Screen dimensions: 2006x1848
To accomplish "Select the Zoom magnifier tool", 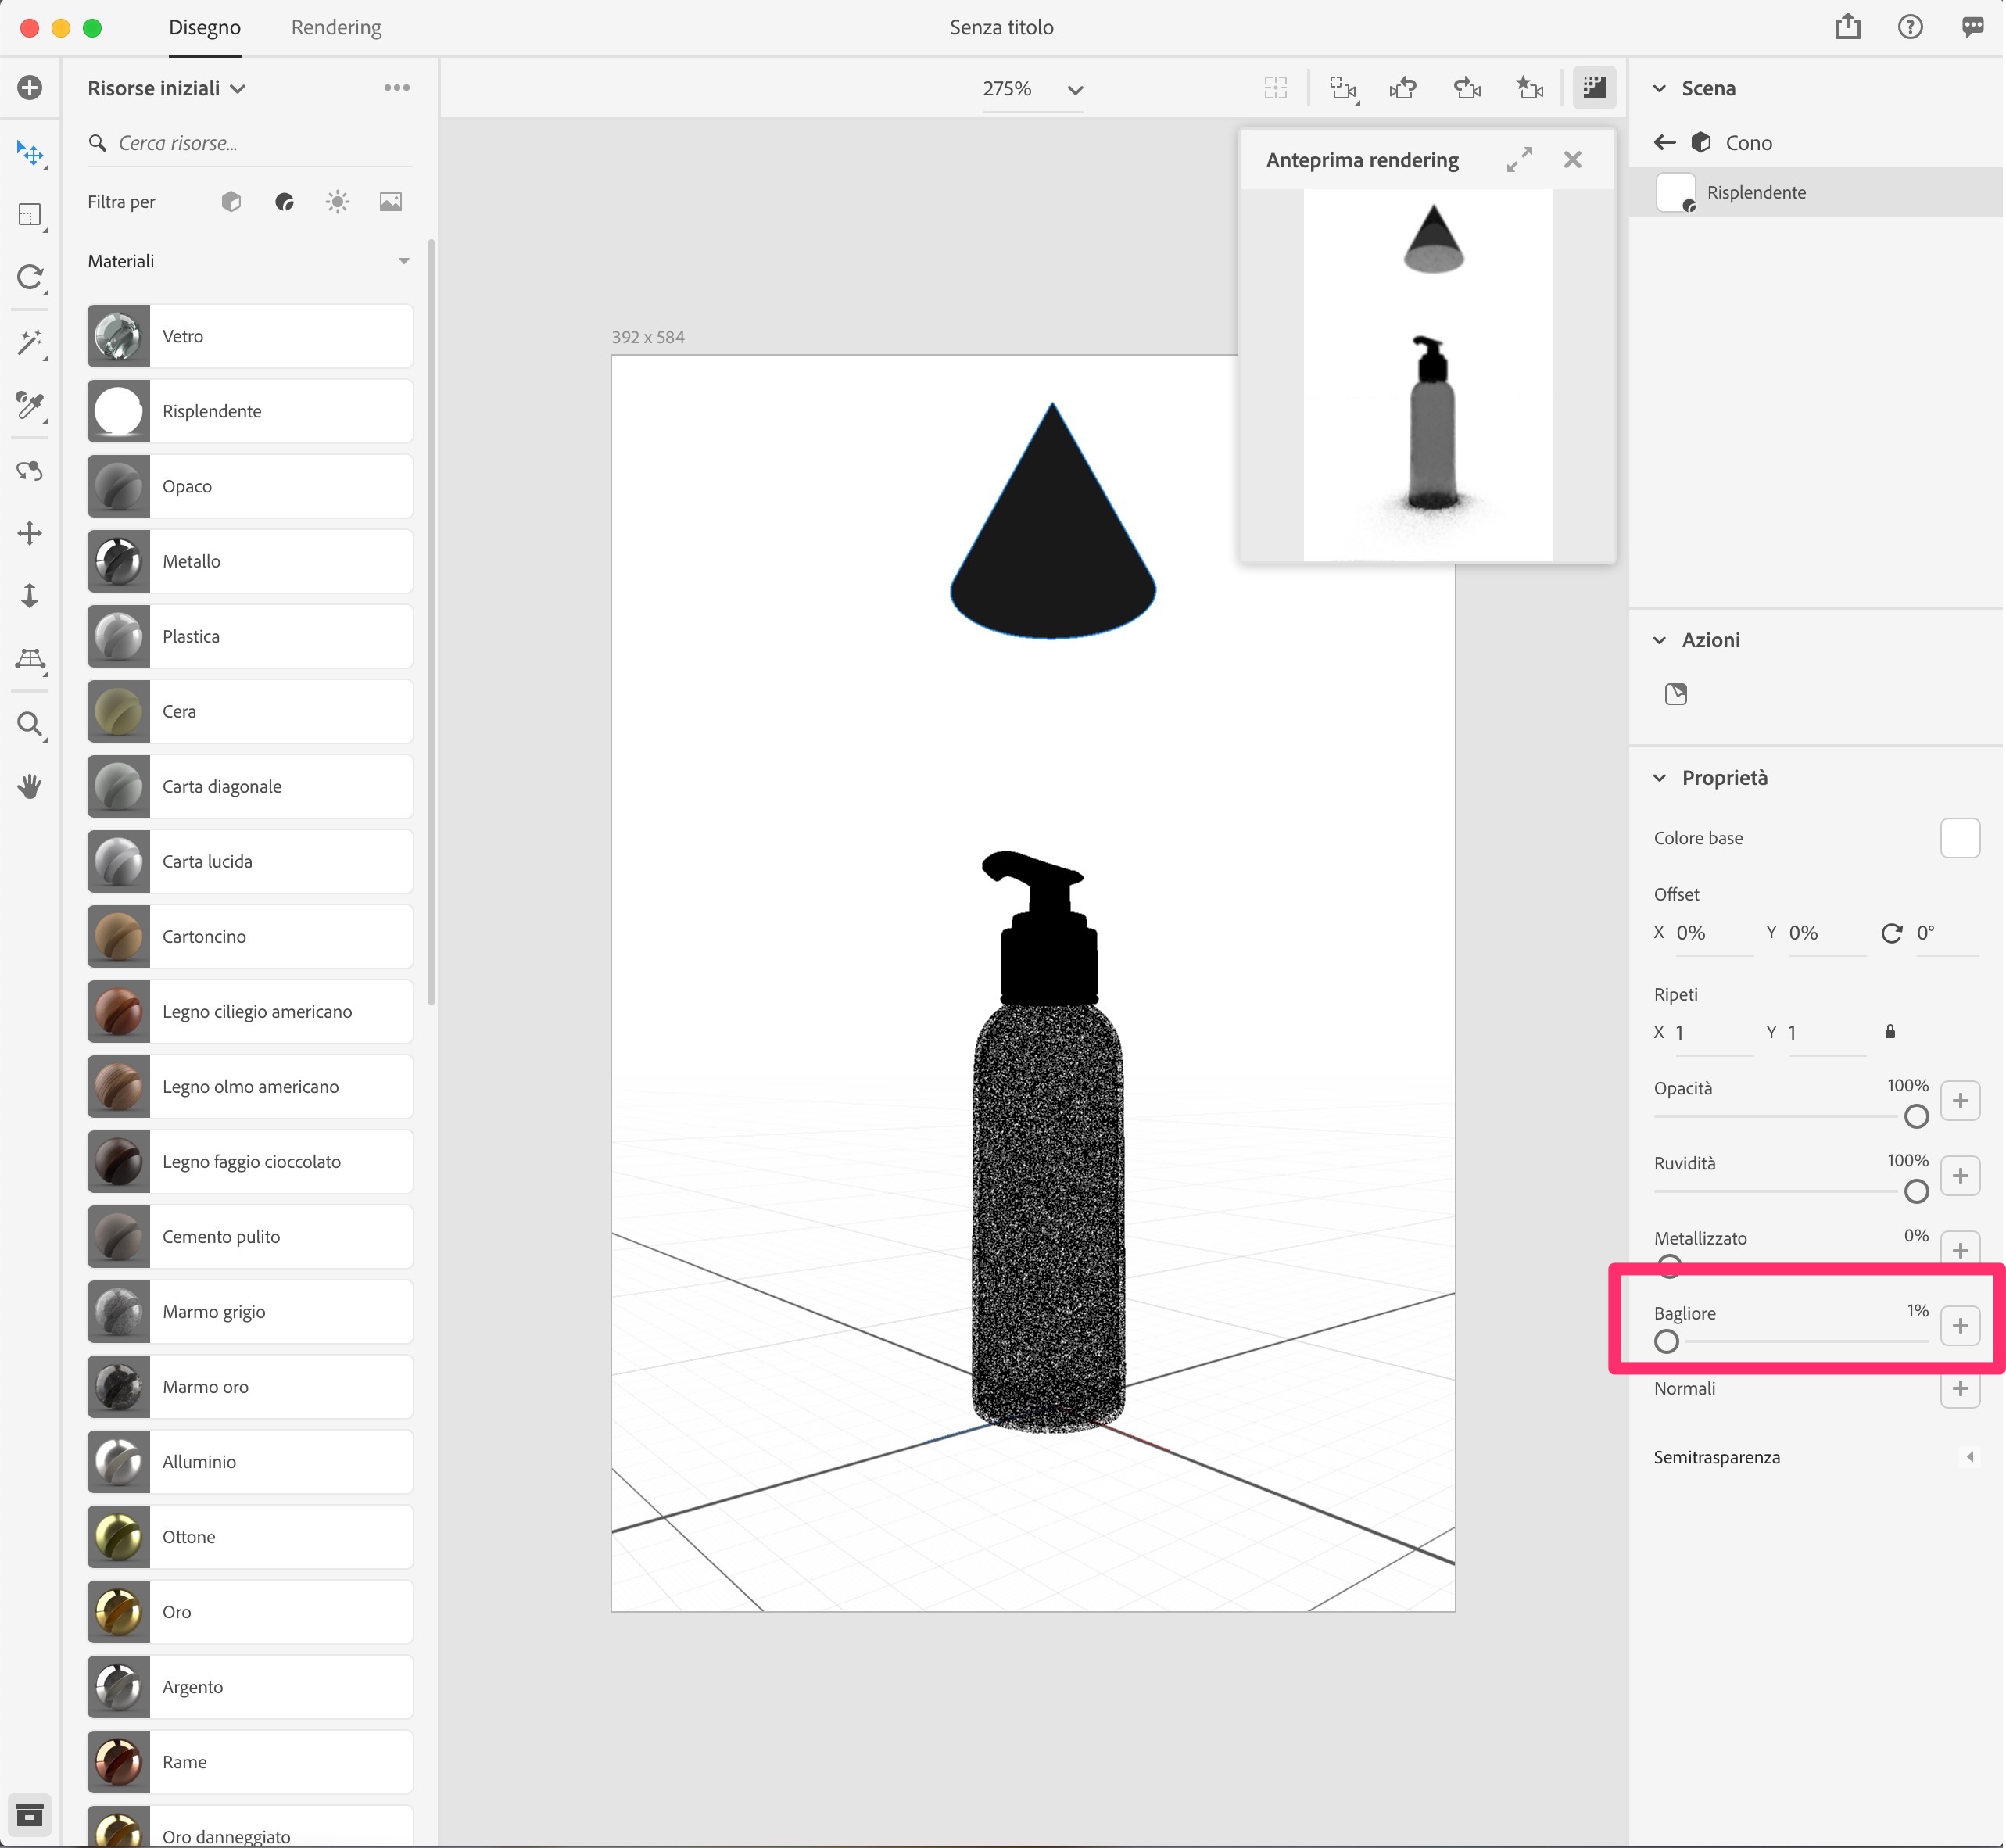I will [x=30, y=724].
